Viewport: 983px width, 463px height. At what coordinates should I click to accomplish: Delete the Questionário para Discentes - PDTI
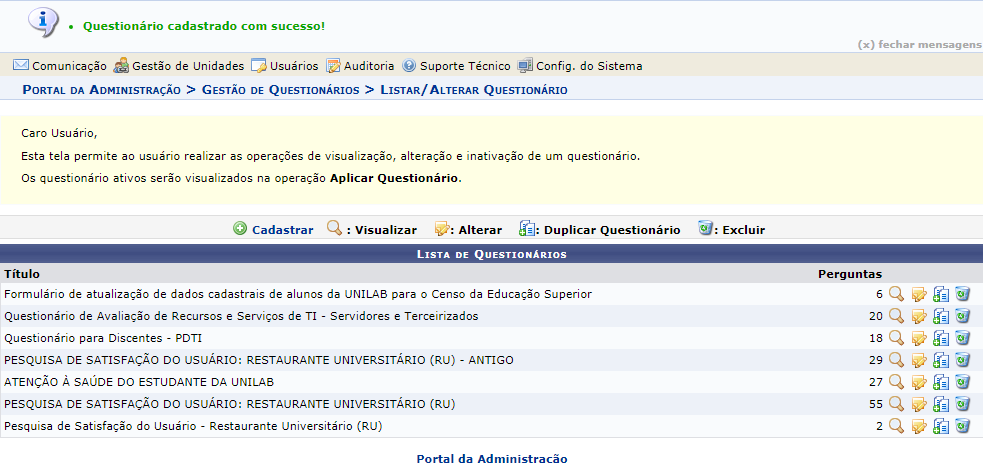click(x=962, y=338)
